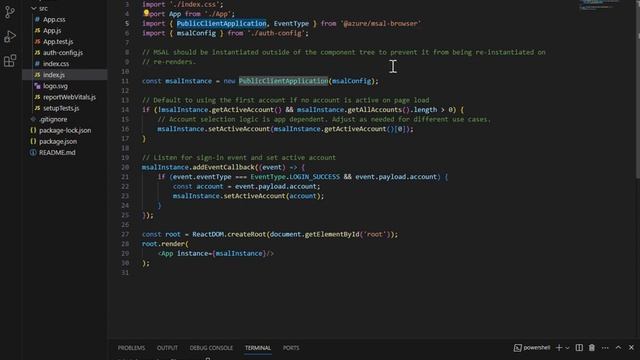The width and height of the screenshot is (640, 360).
Task: Click the editor vertical scrollbar
Action: (637, 90)
